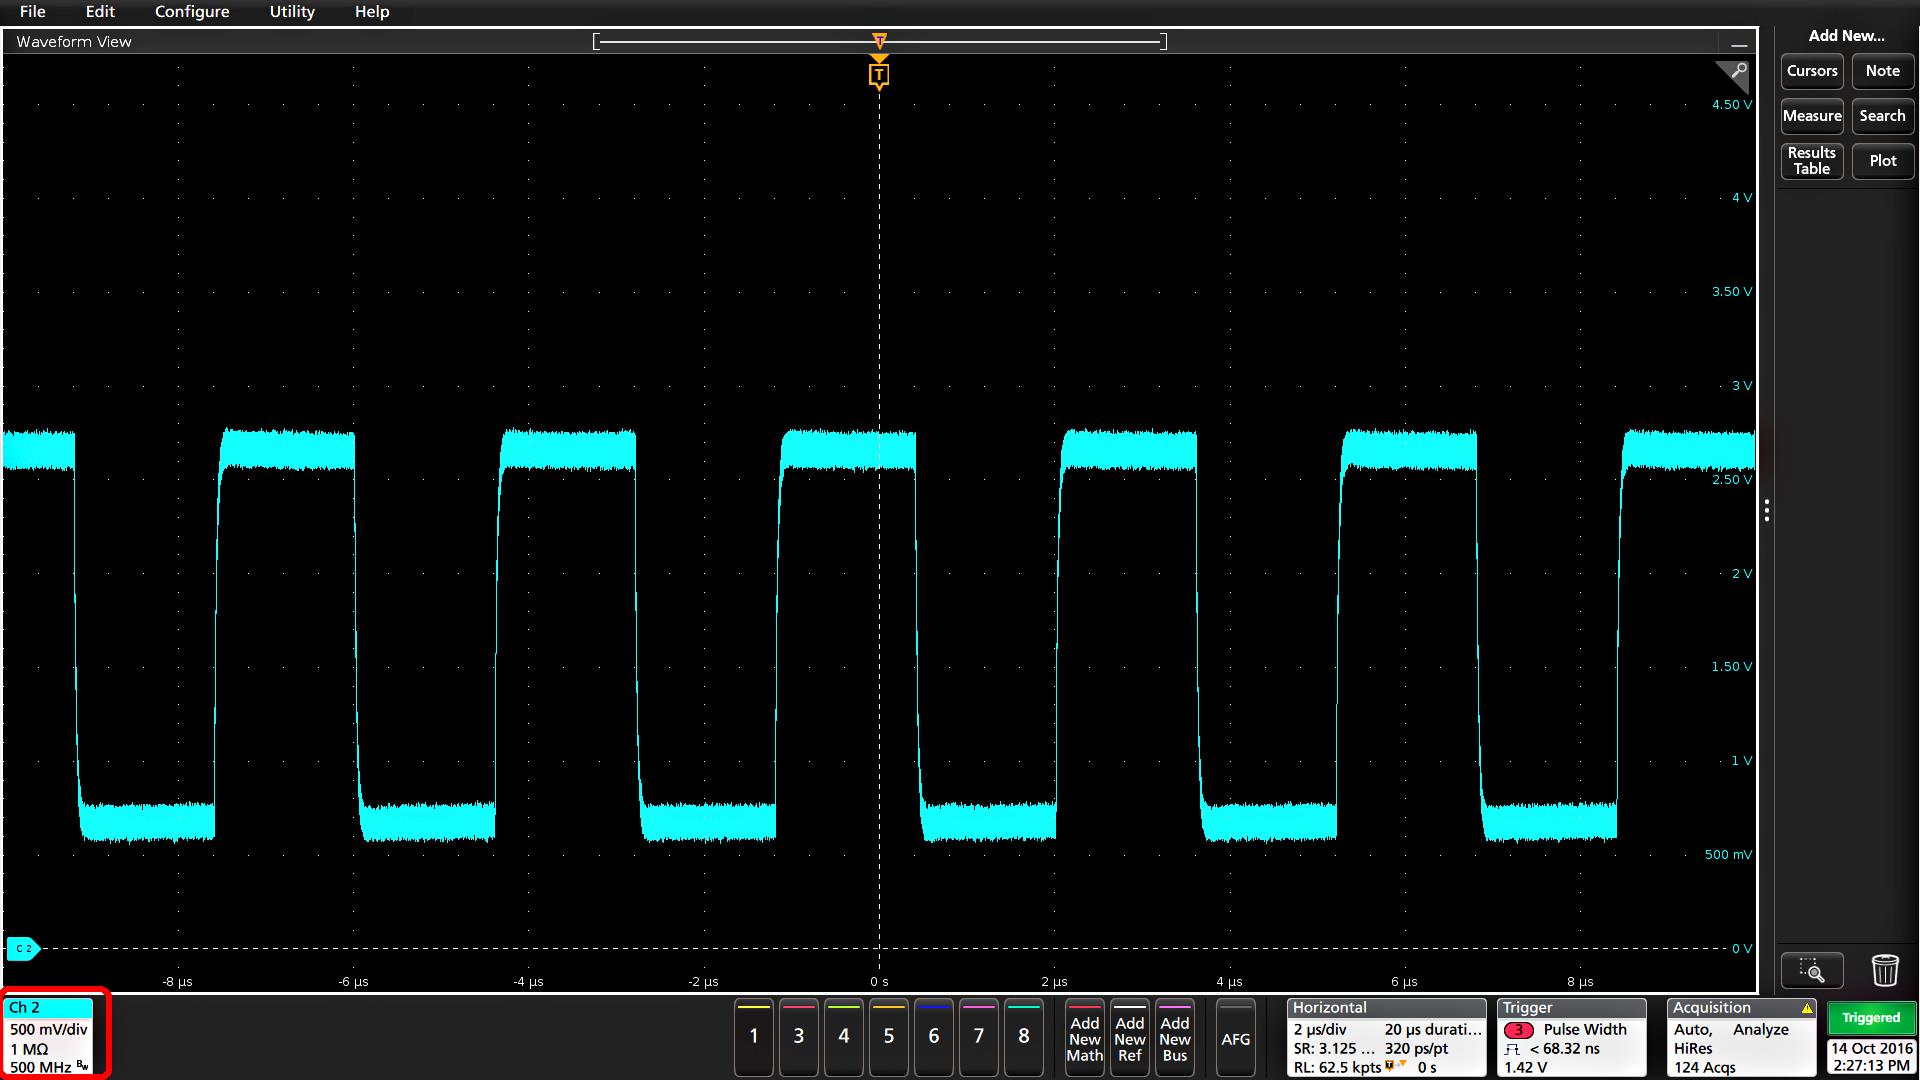Open the Utility menu
The width and height of the screenshot is (1920, 1080).
pyautogui.click(x=291, y=12)
